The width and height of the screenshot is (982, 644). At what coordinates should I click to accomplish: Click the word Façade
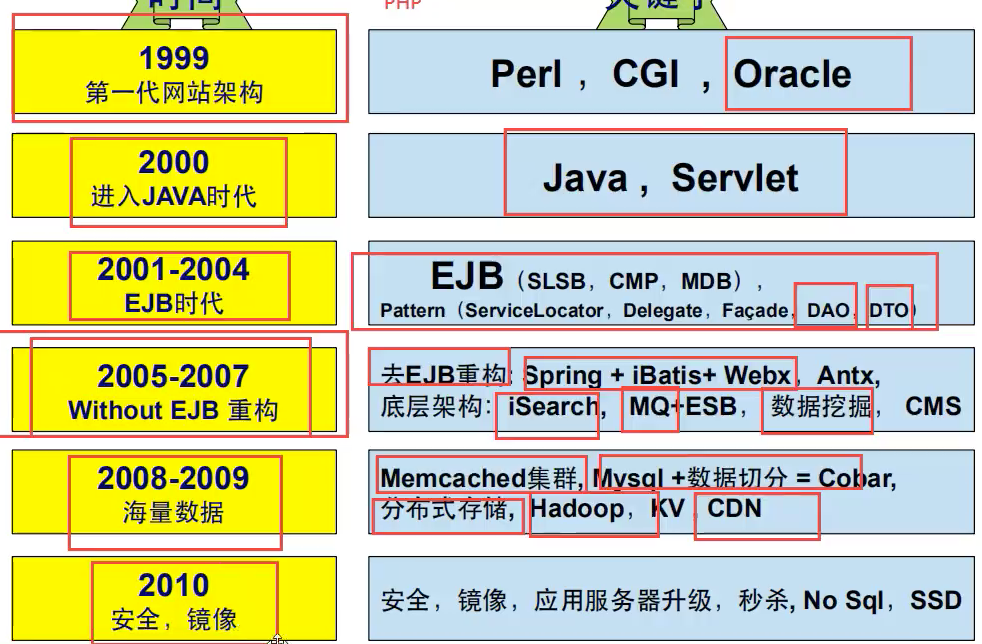755,311
